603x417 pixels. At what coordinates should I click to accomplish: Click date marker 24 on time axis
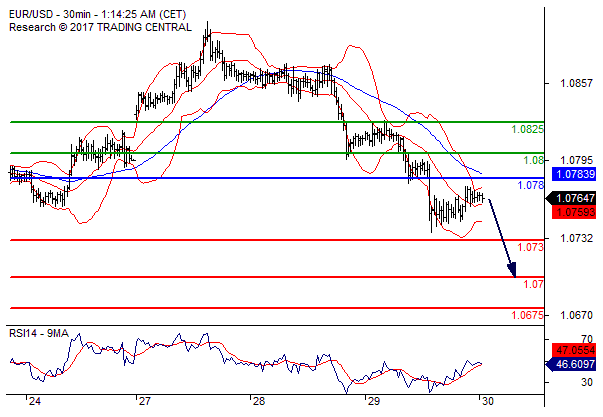(35, 401)
